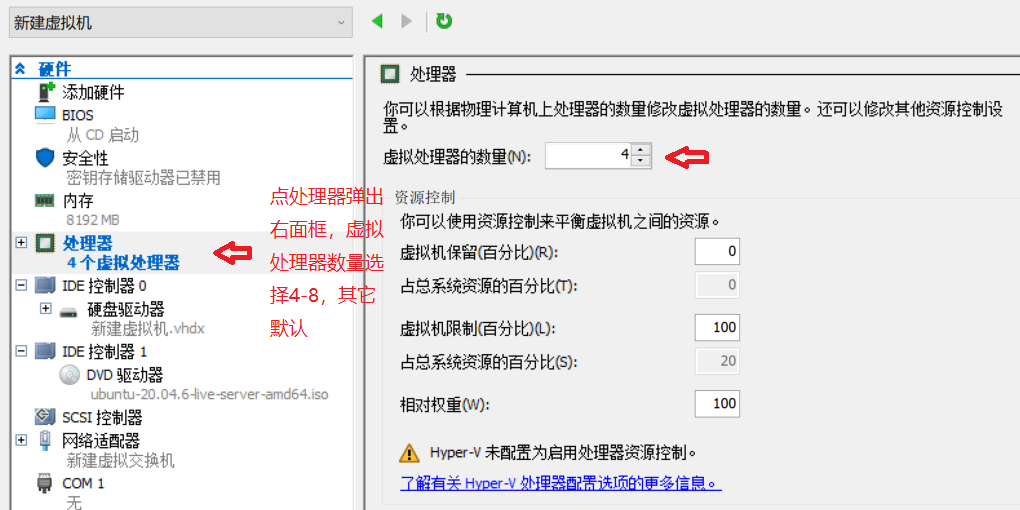Open the Hyper-V processor configuration info link
The width and height of the screenshot is (1020, 510).
[x=560, y=483]
